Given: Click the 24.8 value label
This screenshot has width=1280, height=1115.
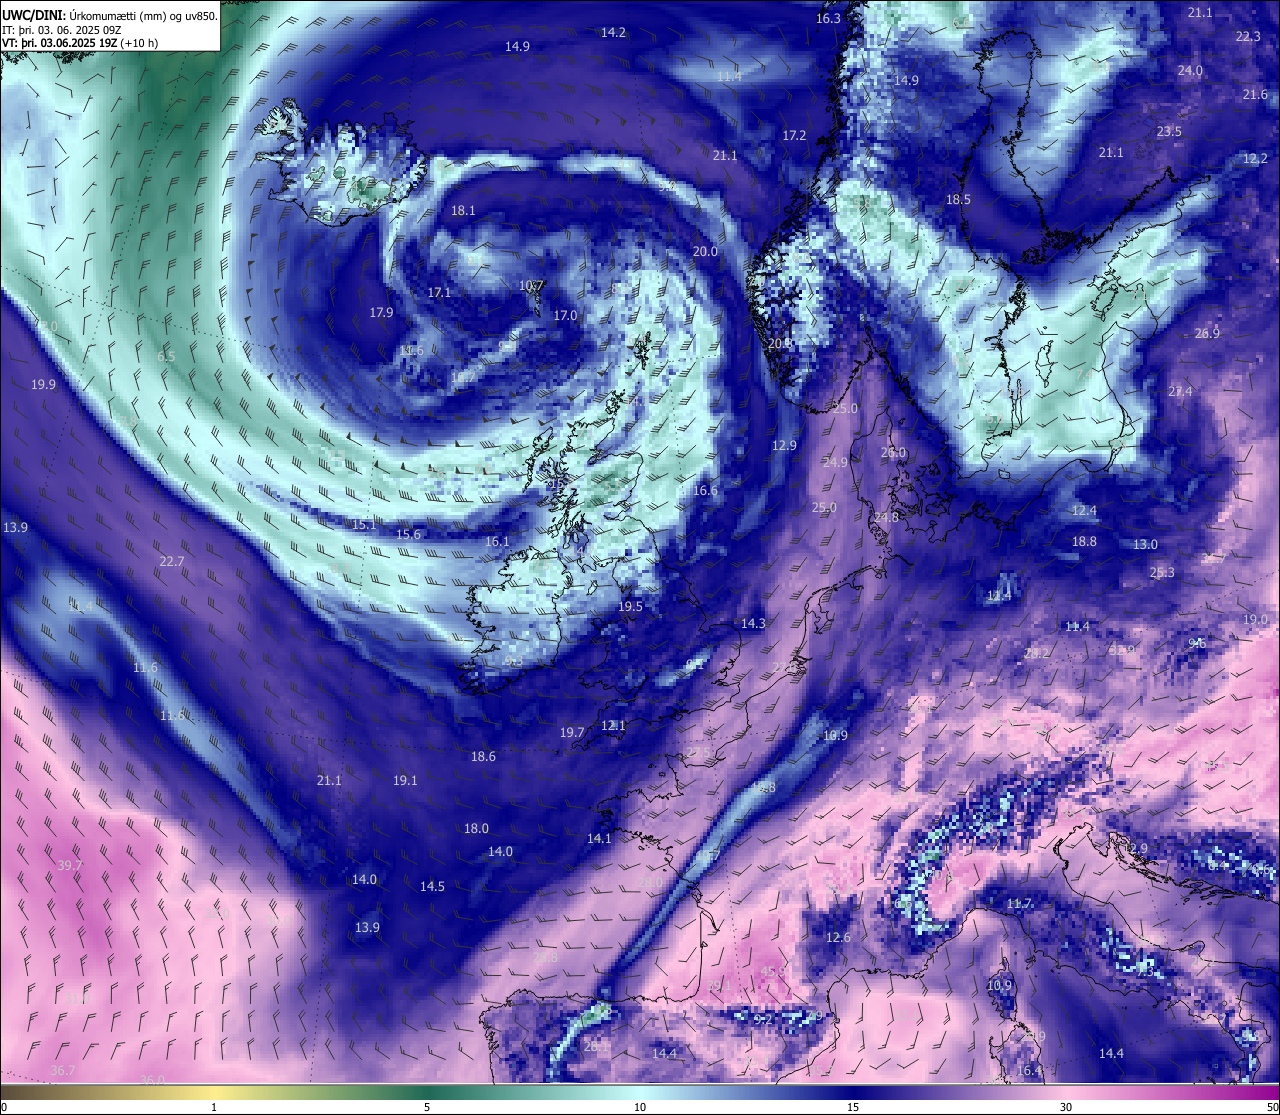Looking at the screenshot, I should coord(886,517).
